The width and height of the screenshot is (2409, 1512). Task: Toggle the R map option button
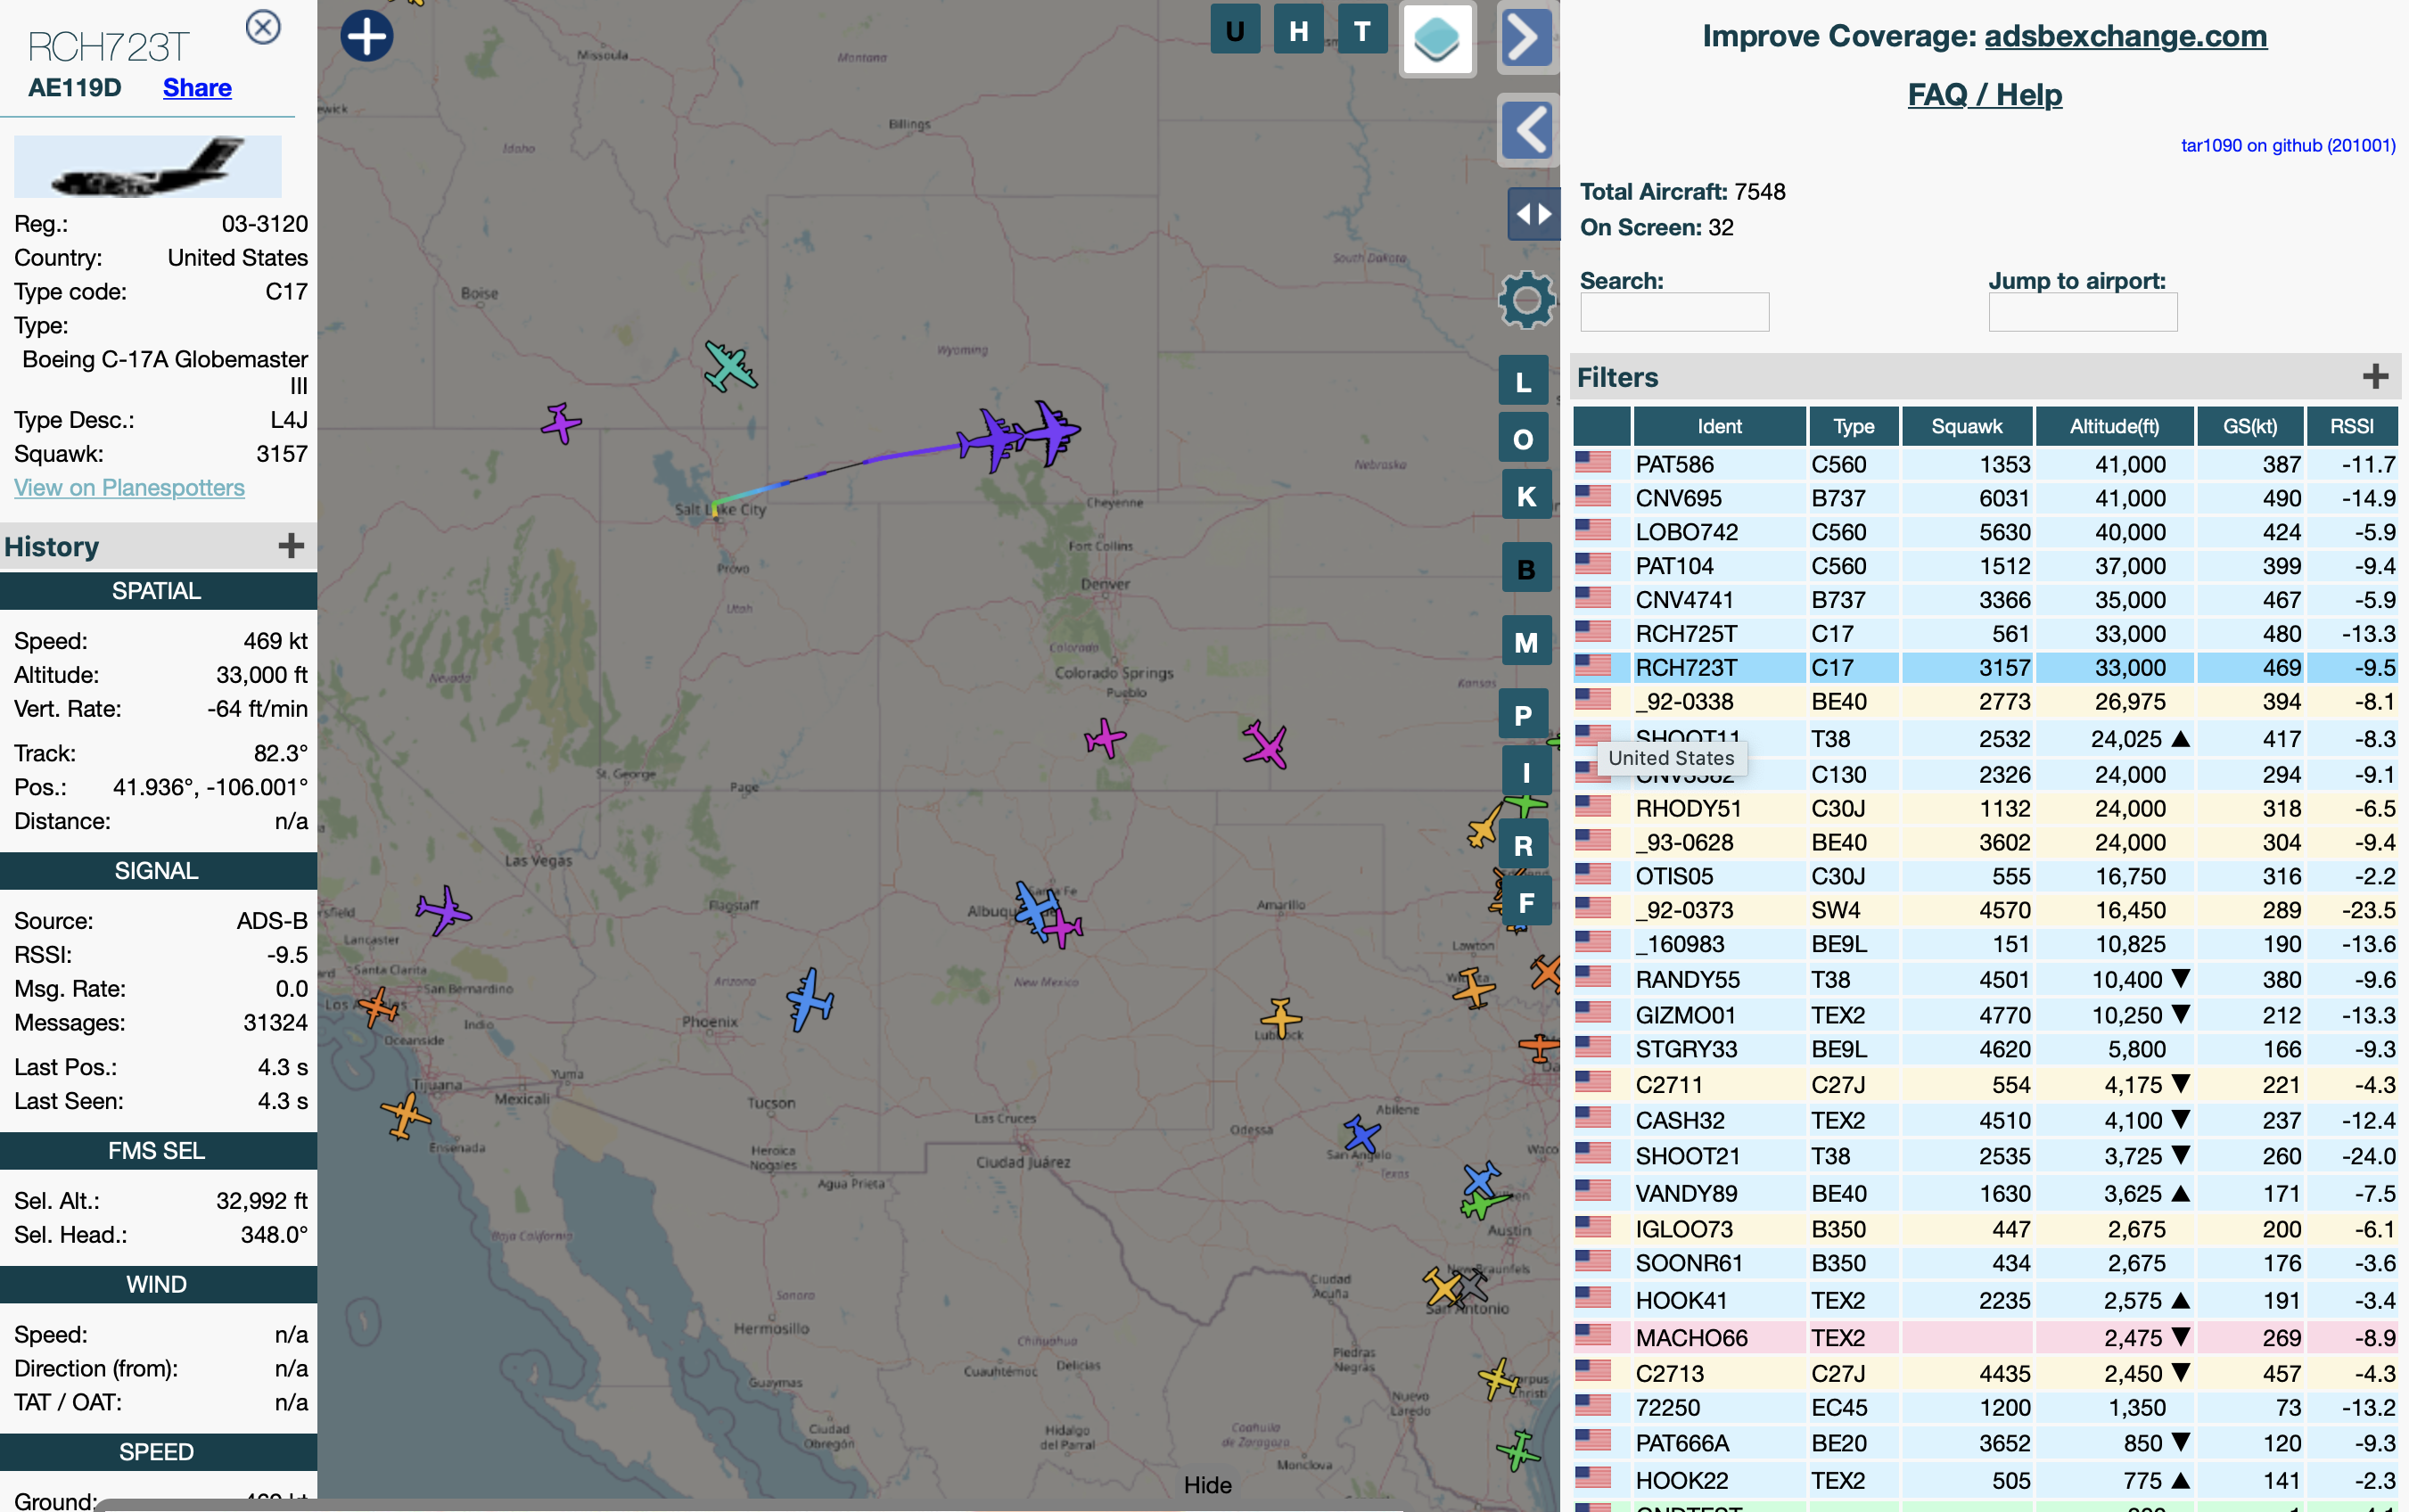click(x=1523, y=845)
